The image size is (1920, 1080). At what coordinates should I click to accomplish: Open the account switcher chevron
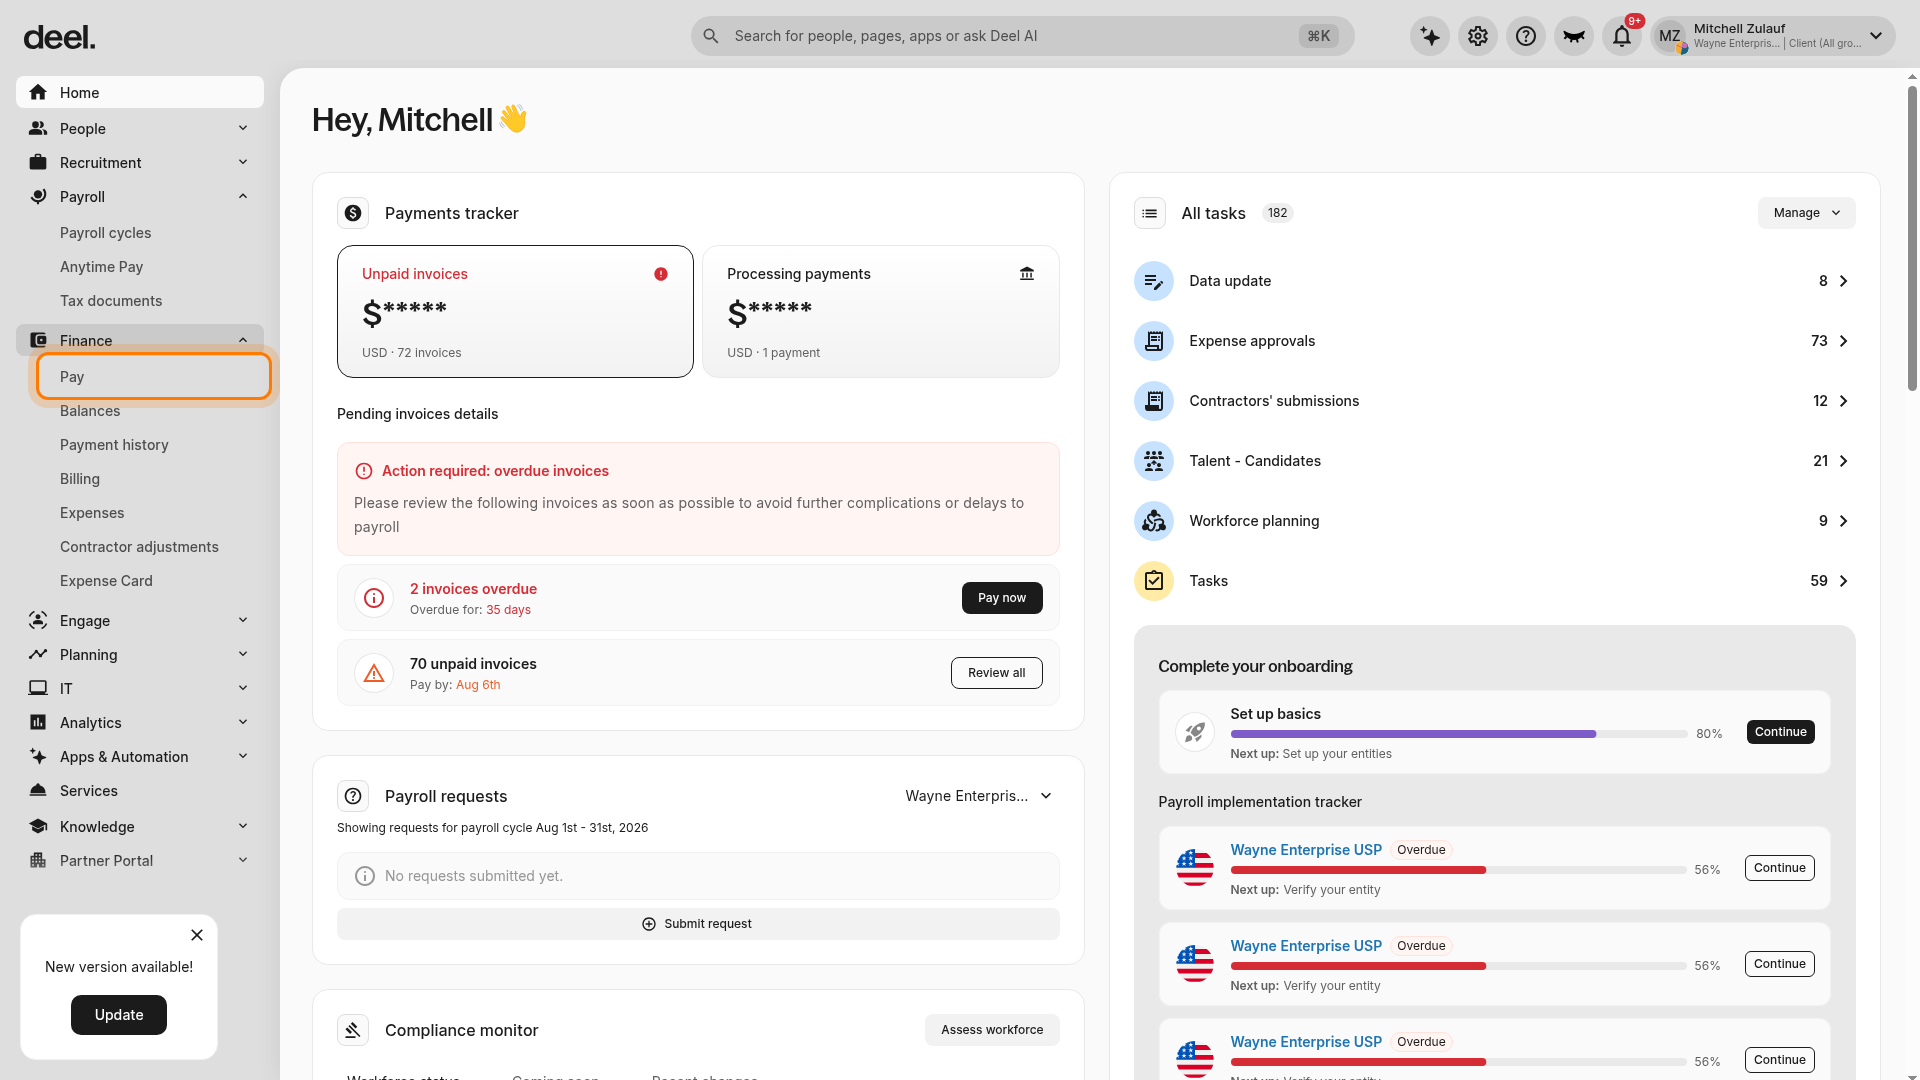[1876, 36]
